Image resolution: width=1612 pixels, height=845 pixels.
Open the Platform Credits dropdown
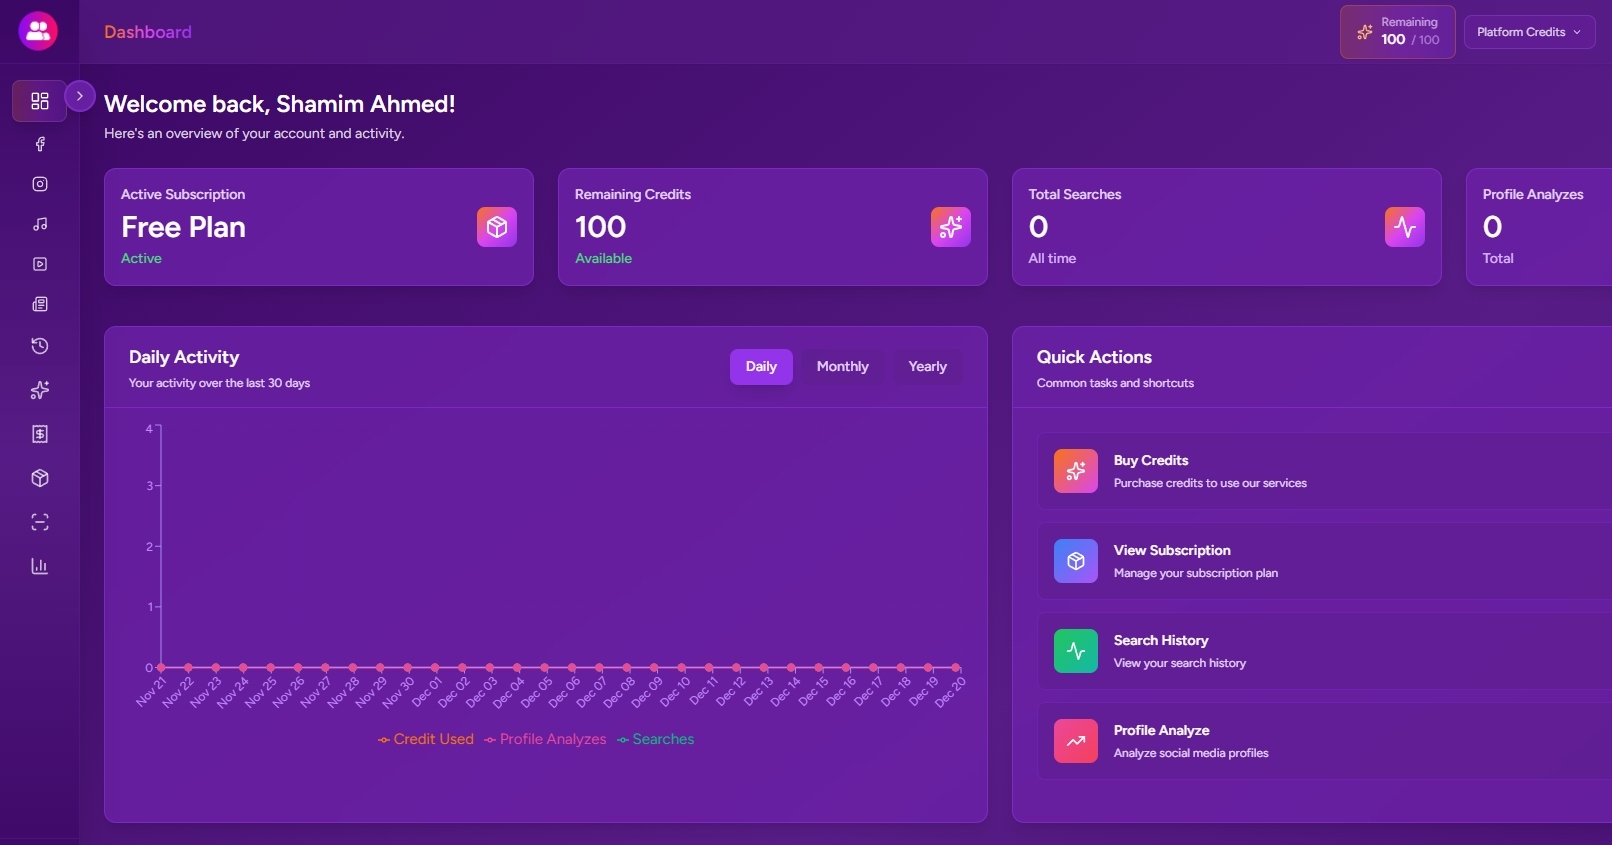click(x=1528, y=32)
